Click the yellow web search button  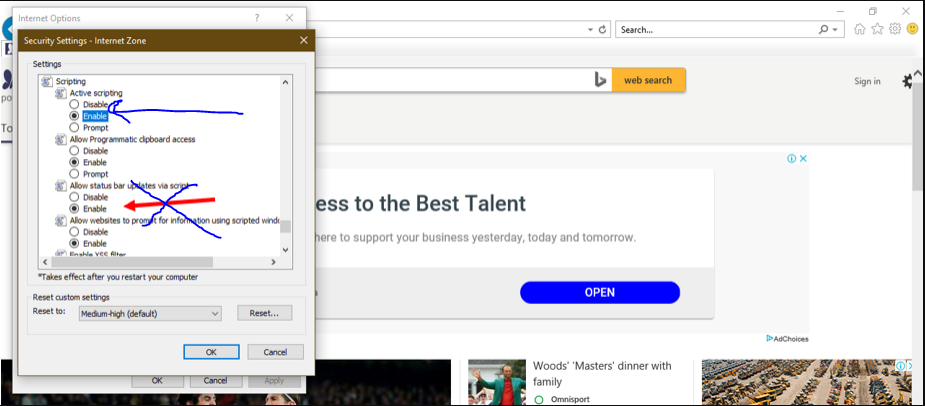point(648,80)
